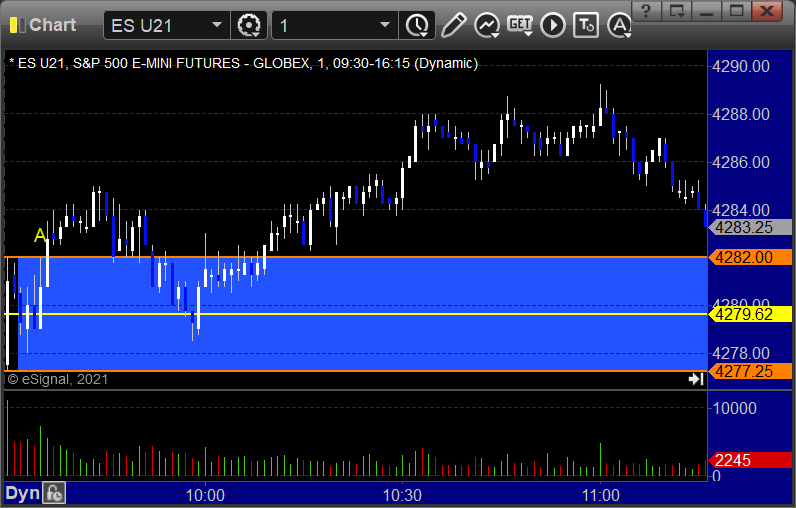Open the symbol settings gear menu
The width and height of the screenshot is (796, 508).
point(249,25)
